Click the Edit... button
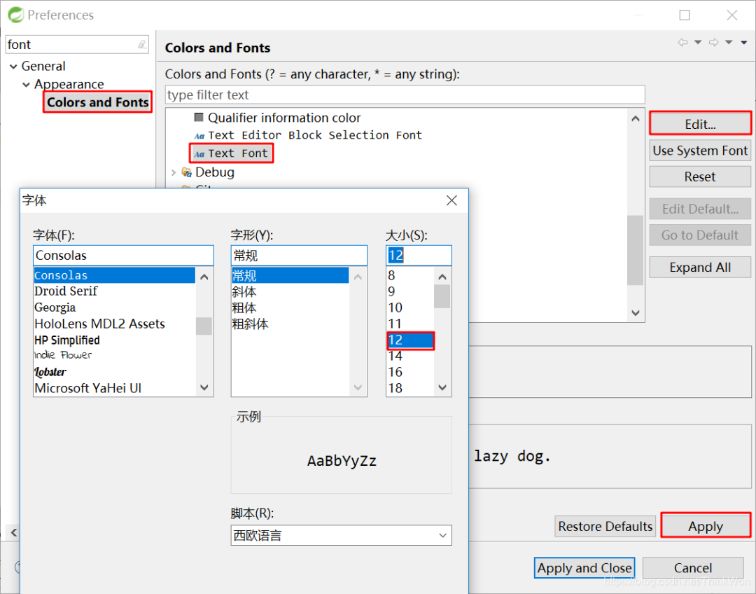Viewport: 756px width, 594px height. pos(700,124)
